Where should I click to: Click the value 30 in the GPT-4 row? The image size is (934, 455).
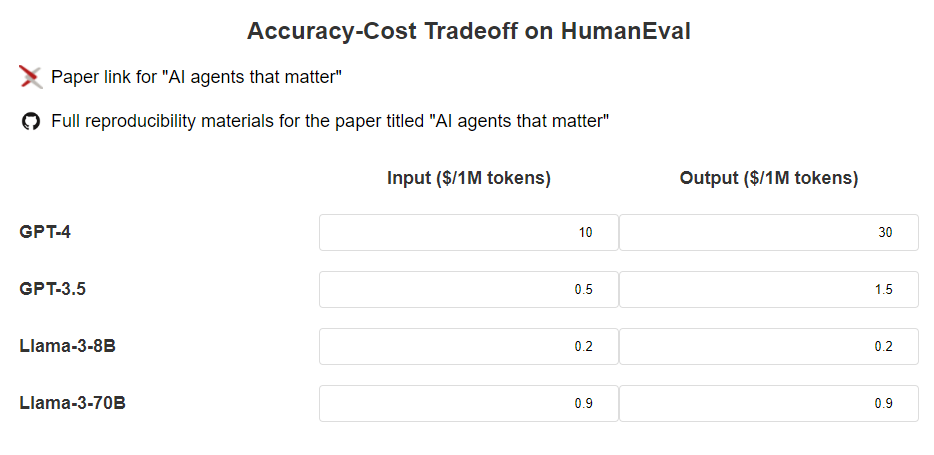point(885,233)
